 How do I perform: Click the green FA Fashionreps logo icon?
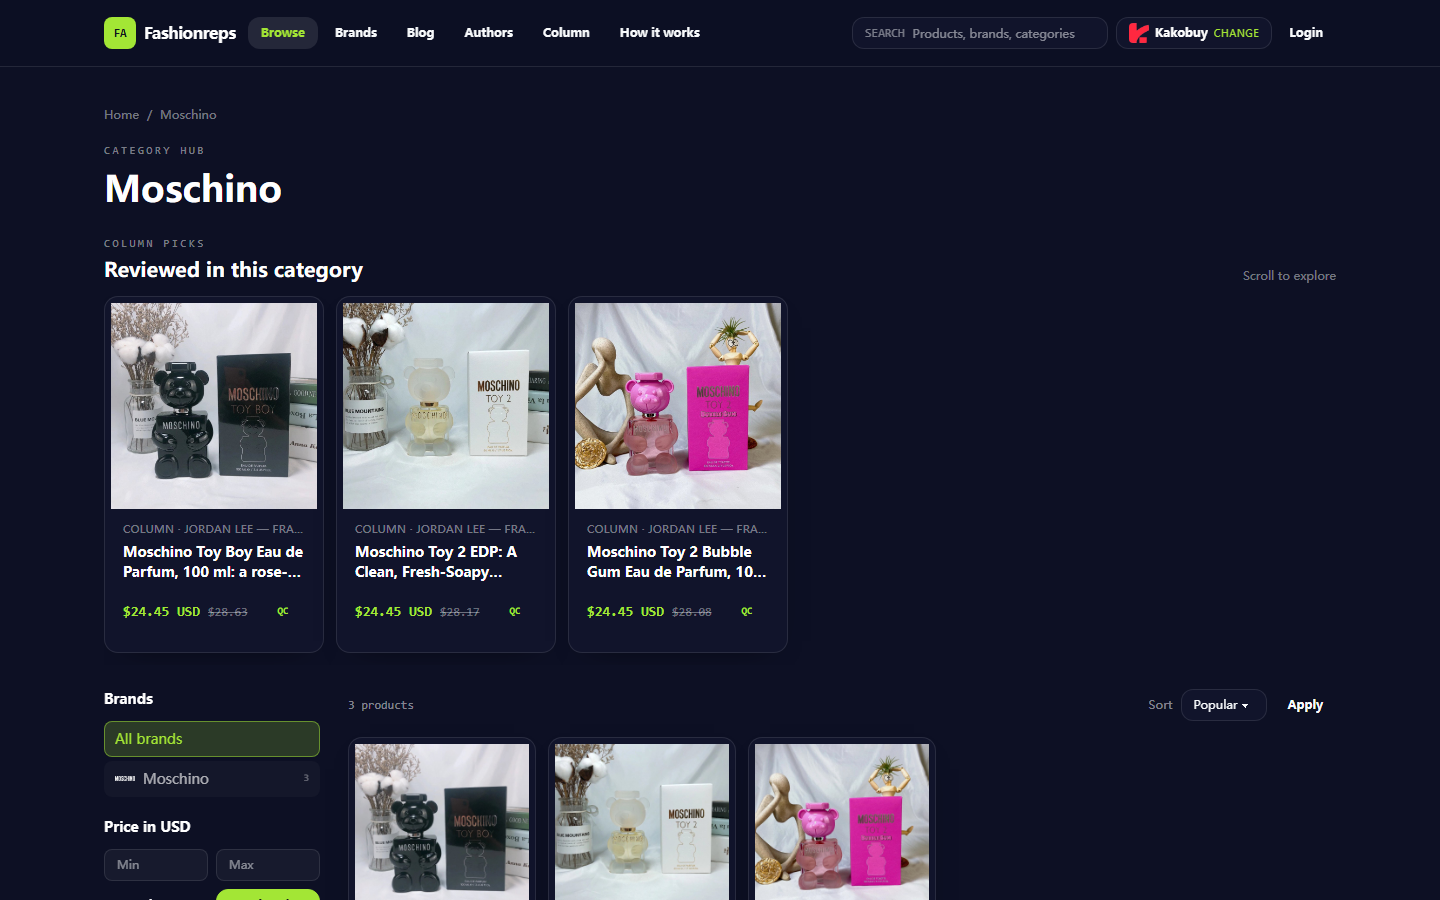[x=120, y=33]
